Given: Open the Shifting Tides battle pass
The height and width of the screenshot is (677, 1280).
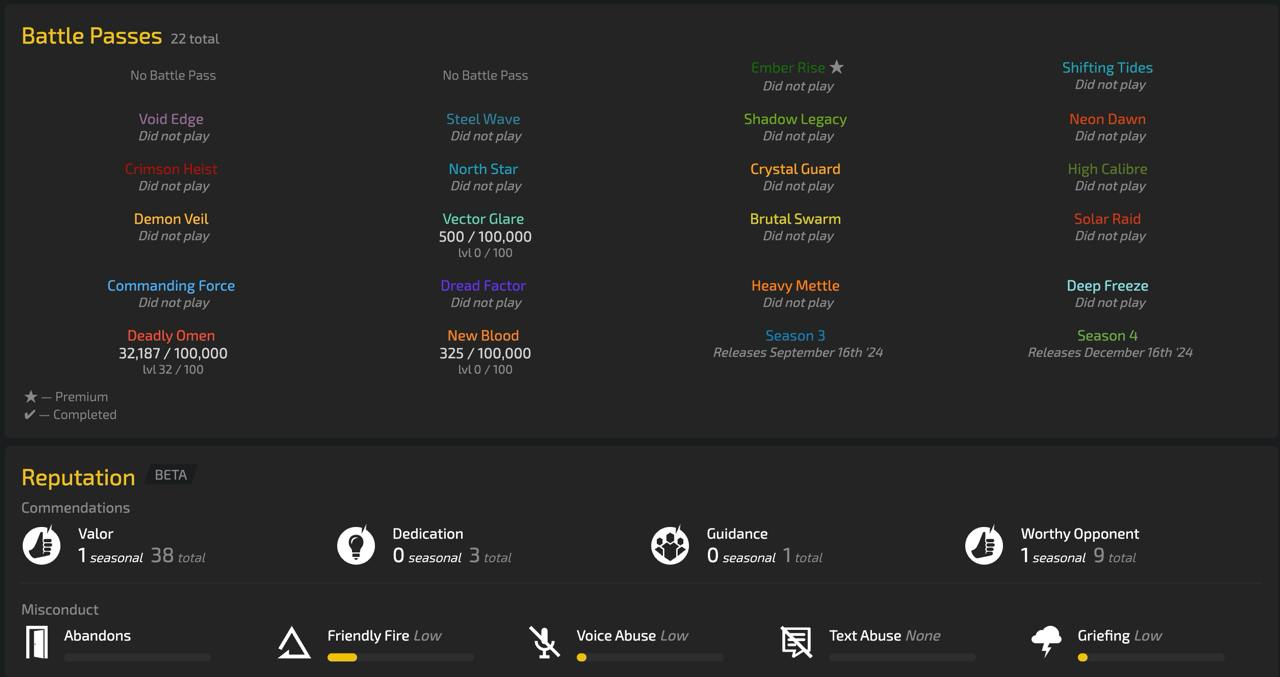Looking at the screenshot, I should pyautogui.click(x=1107, y=68).
